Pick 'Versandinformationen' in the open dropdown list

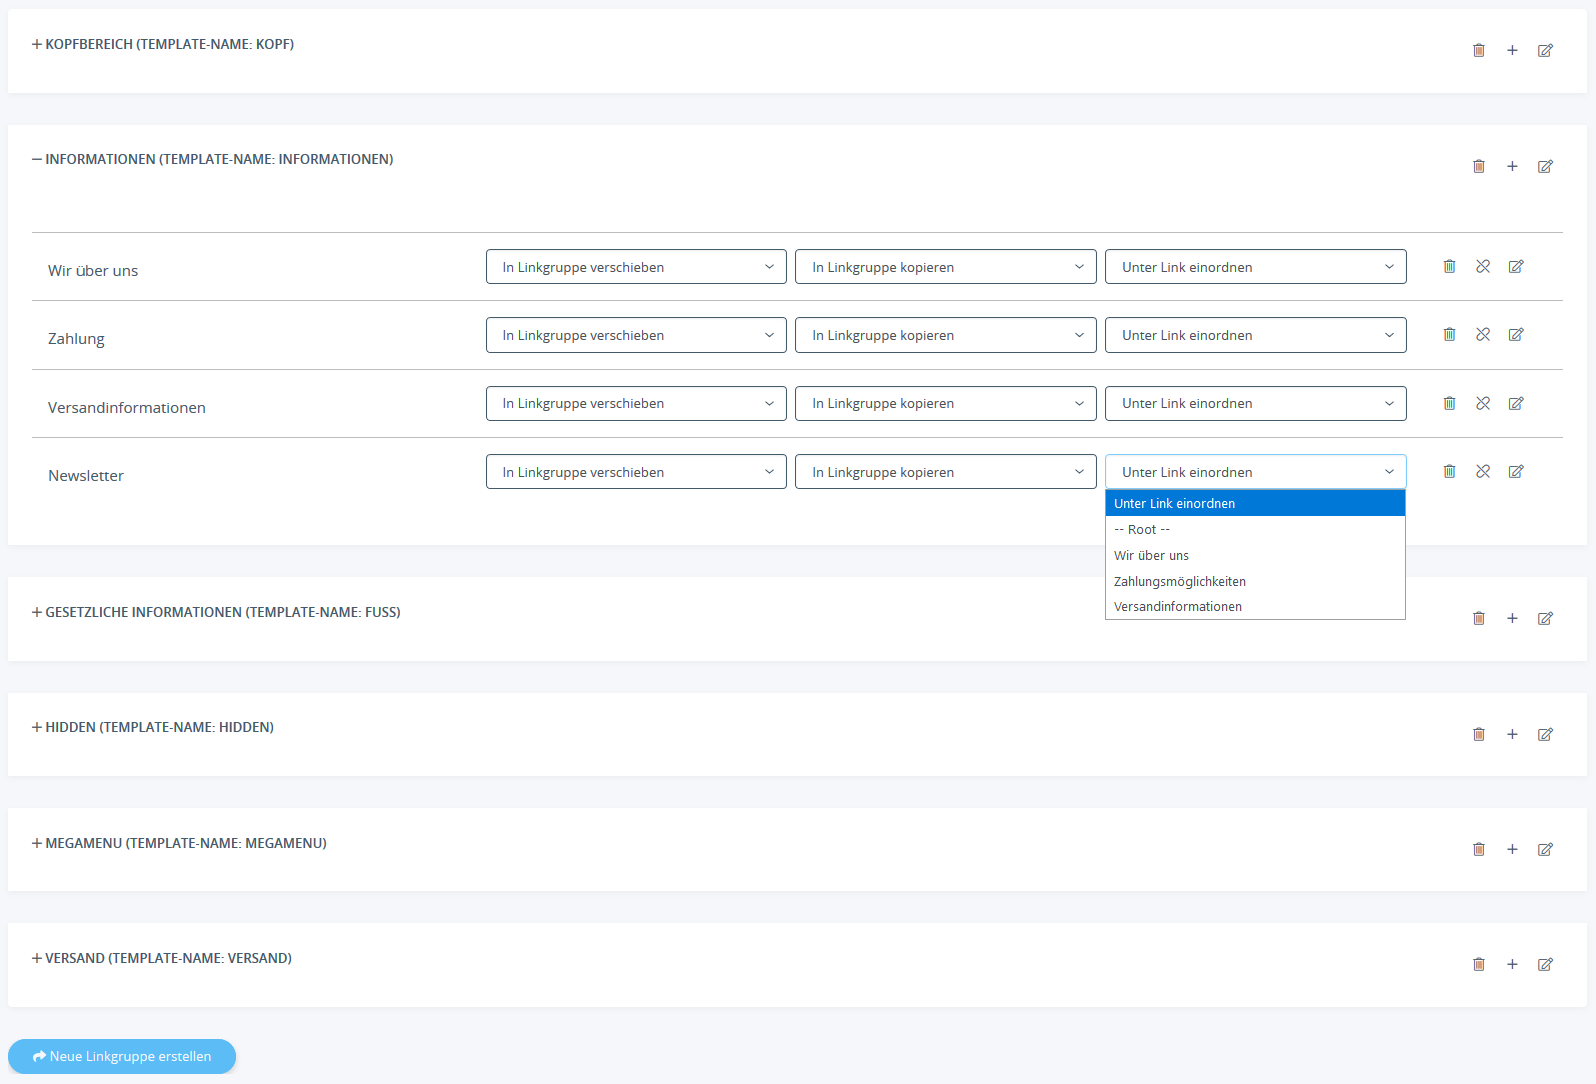pos(1178,607)
